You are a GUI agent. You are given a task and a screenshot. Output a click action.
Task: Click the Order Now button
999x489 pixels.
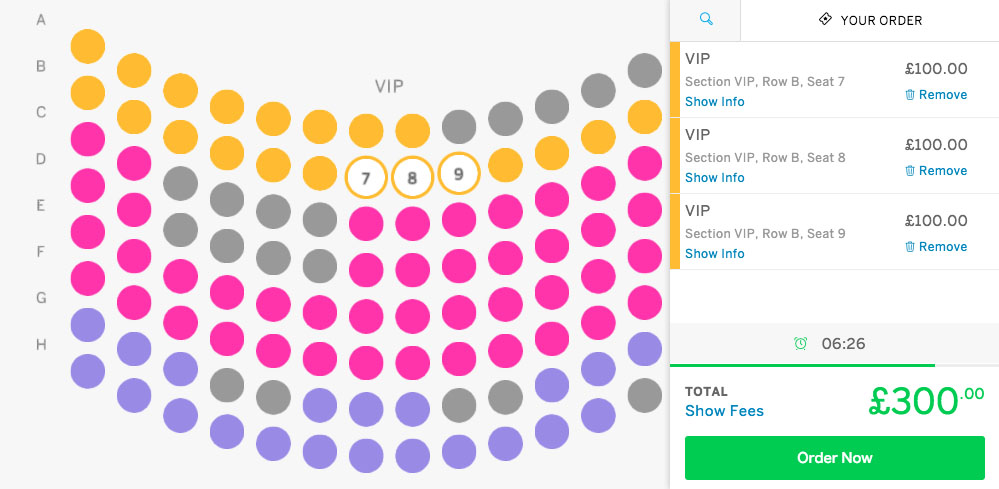[x=835, y=458]
